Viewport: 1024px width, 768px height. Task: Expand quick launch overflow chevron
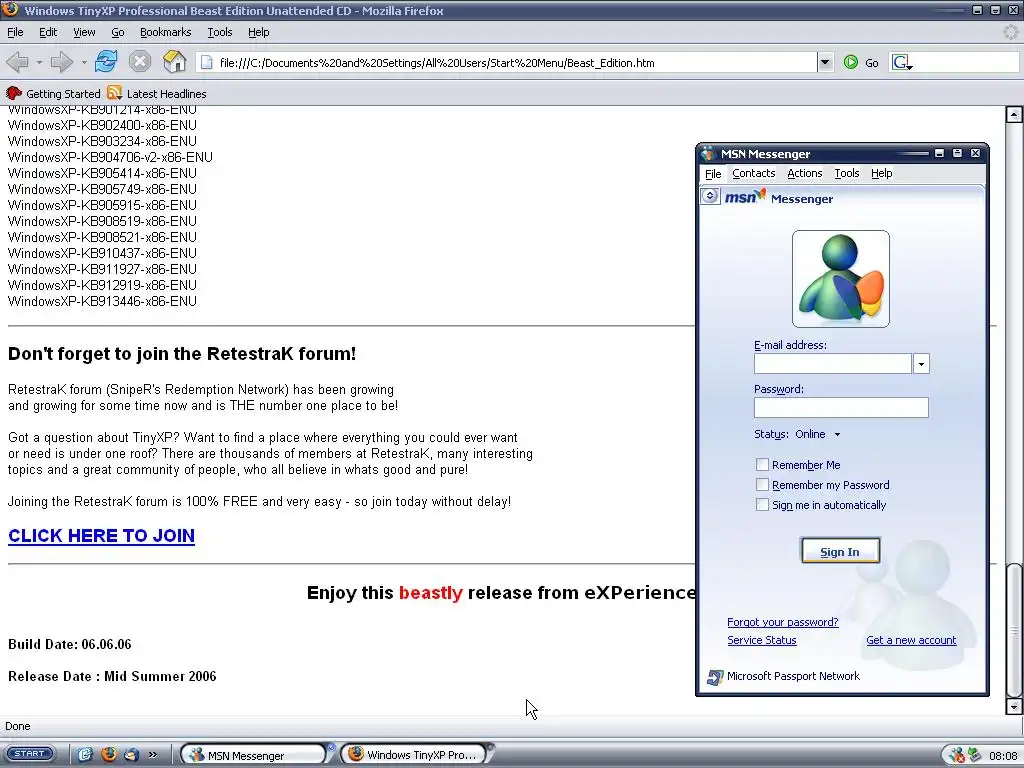coord(152,755)
